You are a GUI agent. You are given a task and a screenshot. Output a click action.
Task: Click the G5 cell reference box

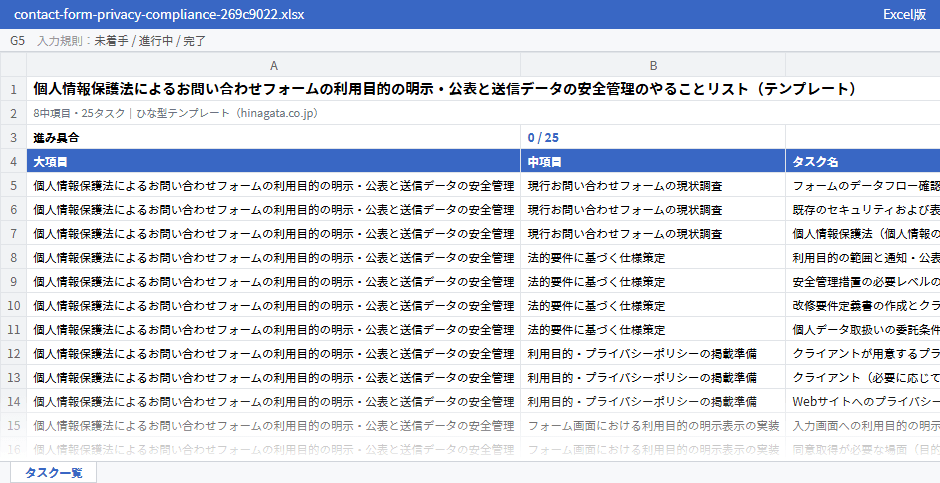coord(17,41)
